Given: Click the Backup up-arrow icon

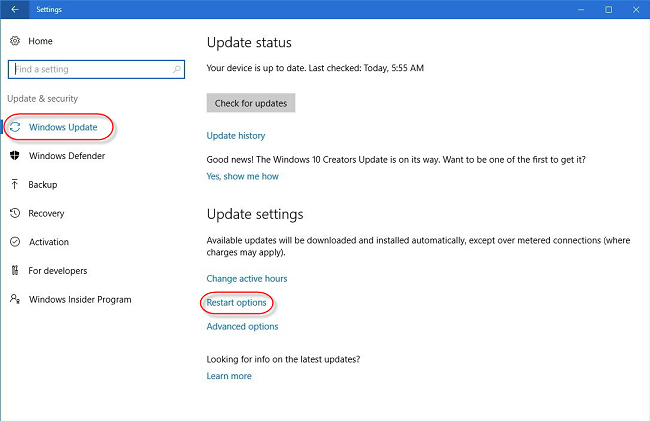Looking at the screenshot, I should (15, 184).
